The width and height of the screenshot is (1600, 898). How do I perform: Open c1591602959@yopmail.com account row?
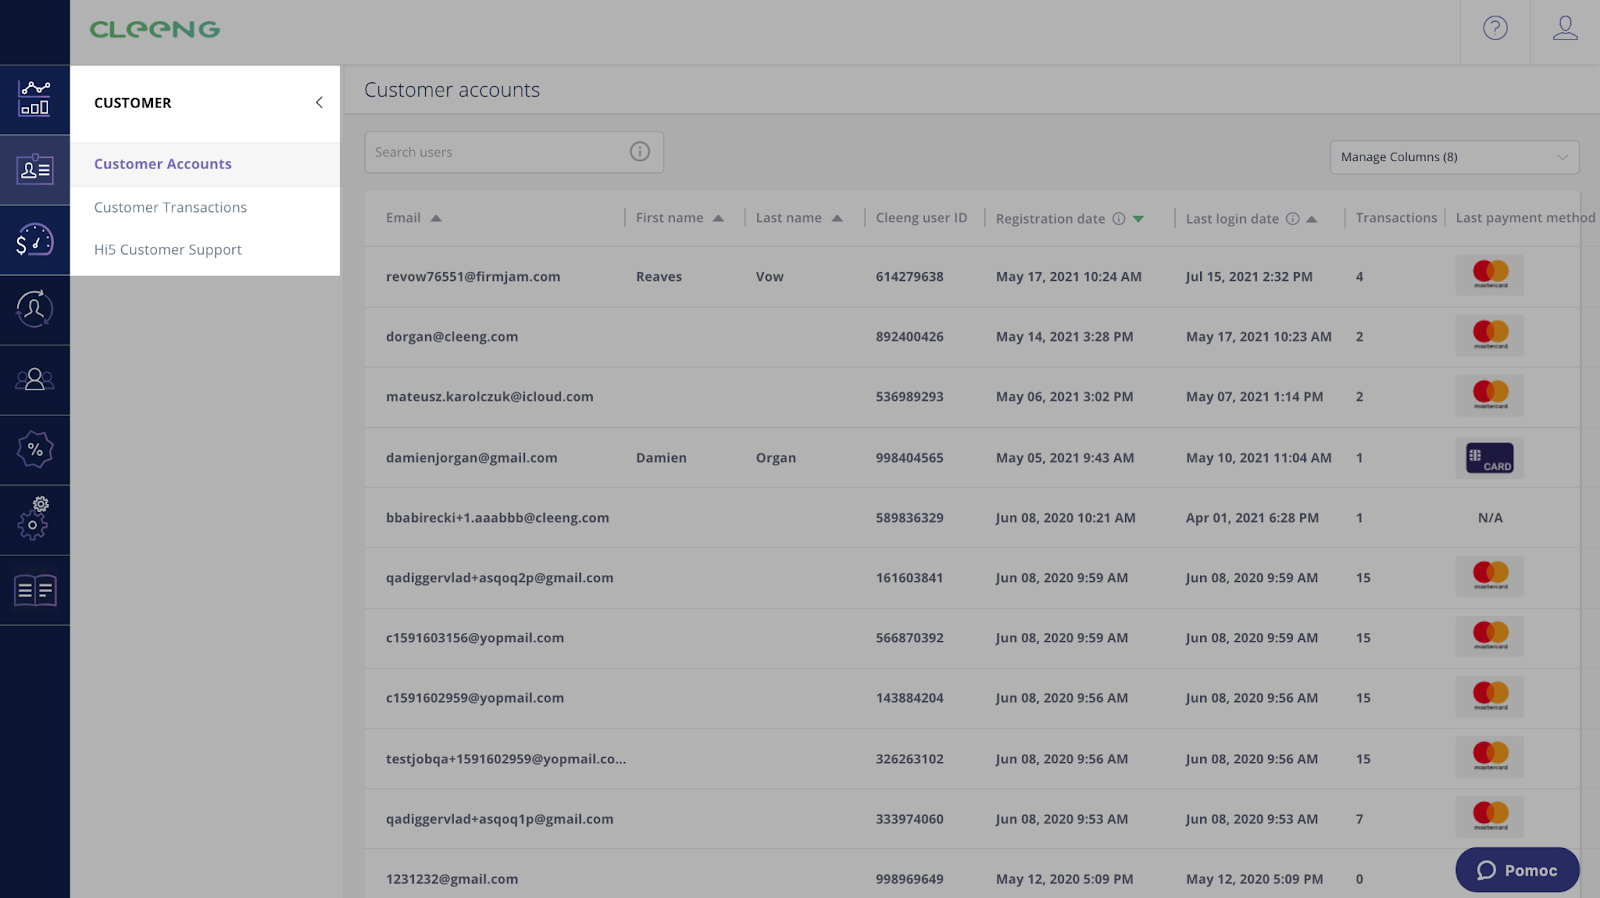click(972, 698)
